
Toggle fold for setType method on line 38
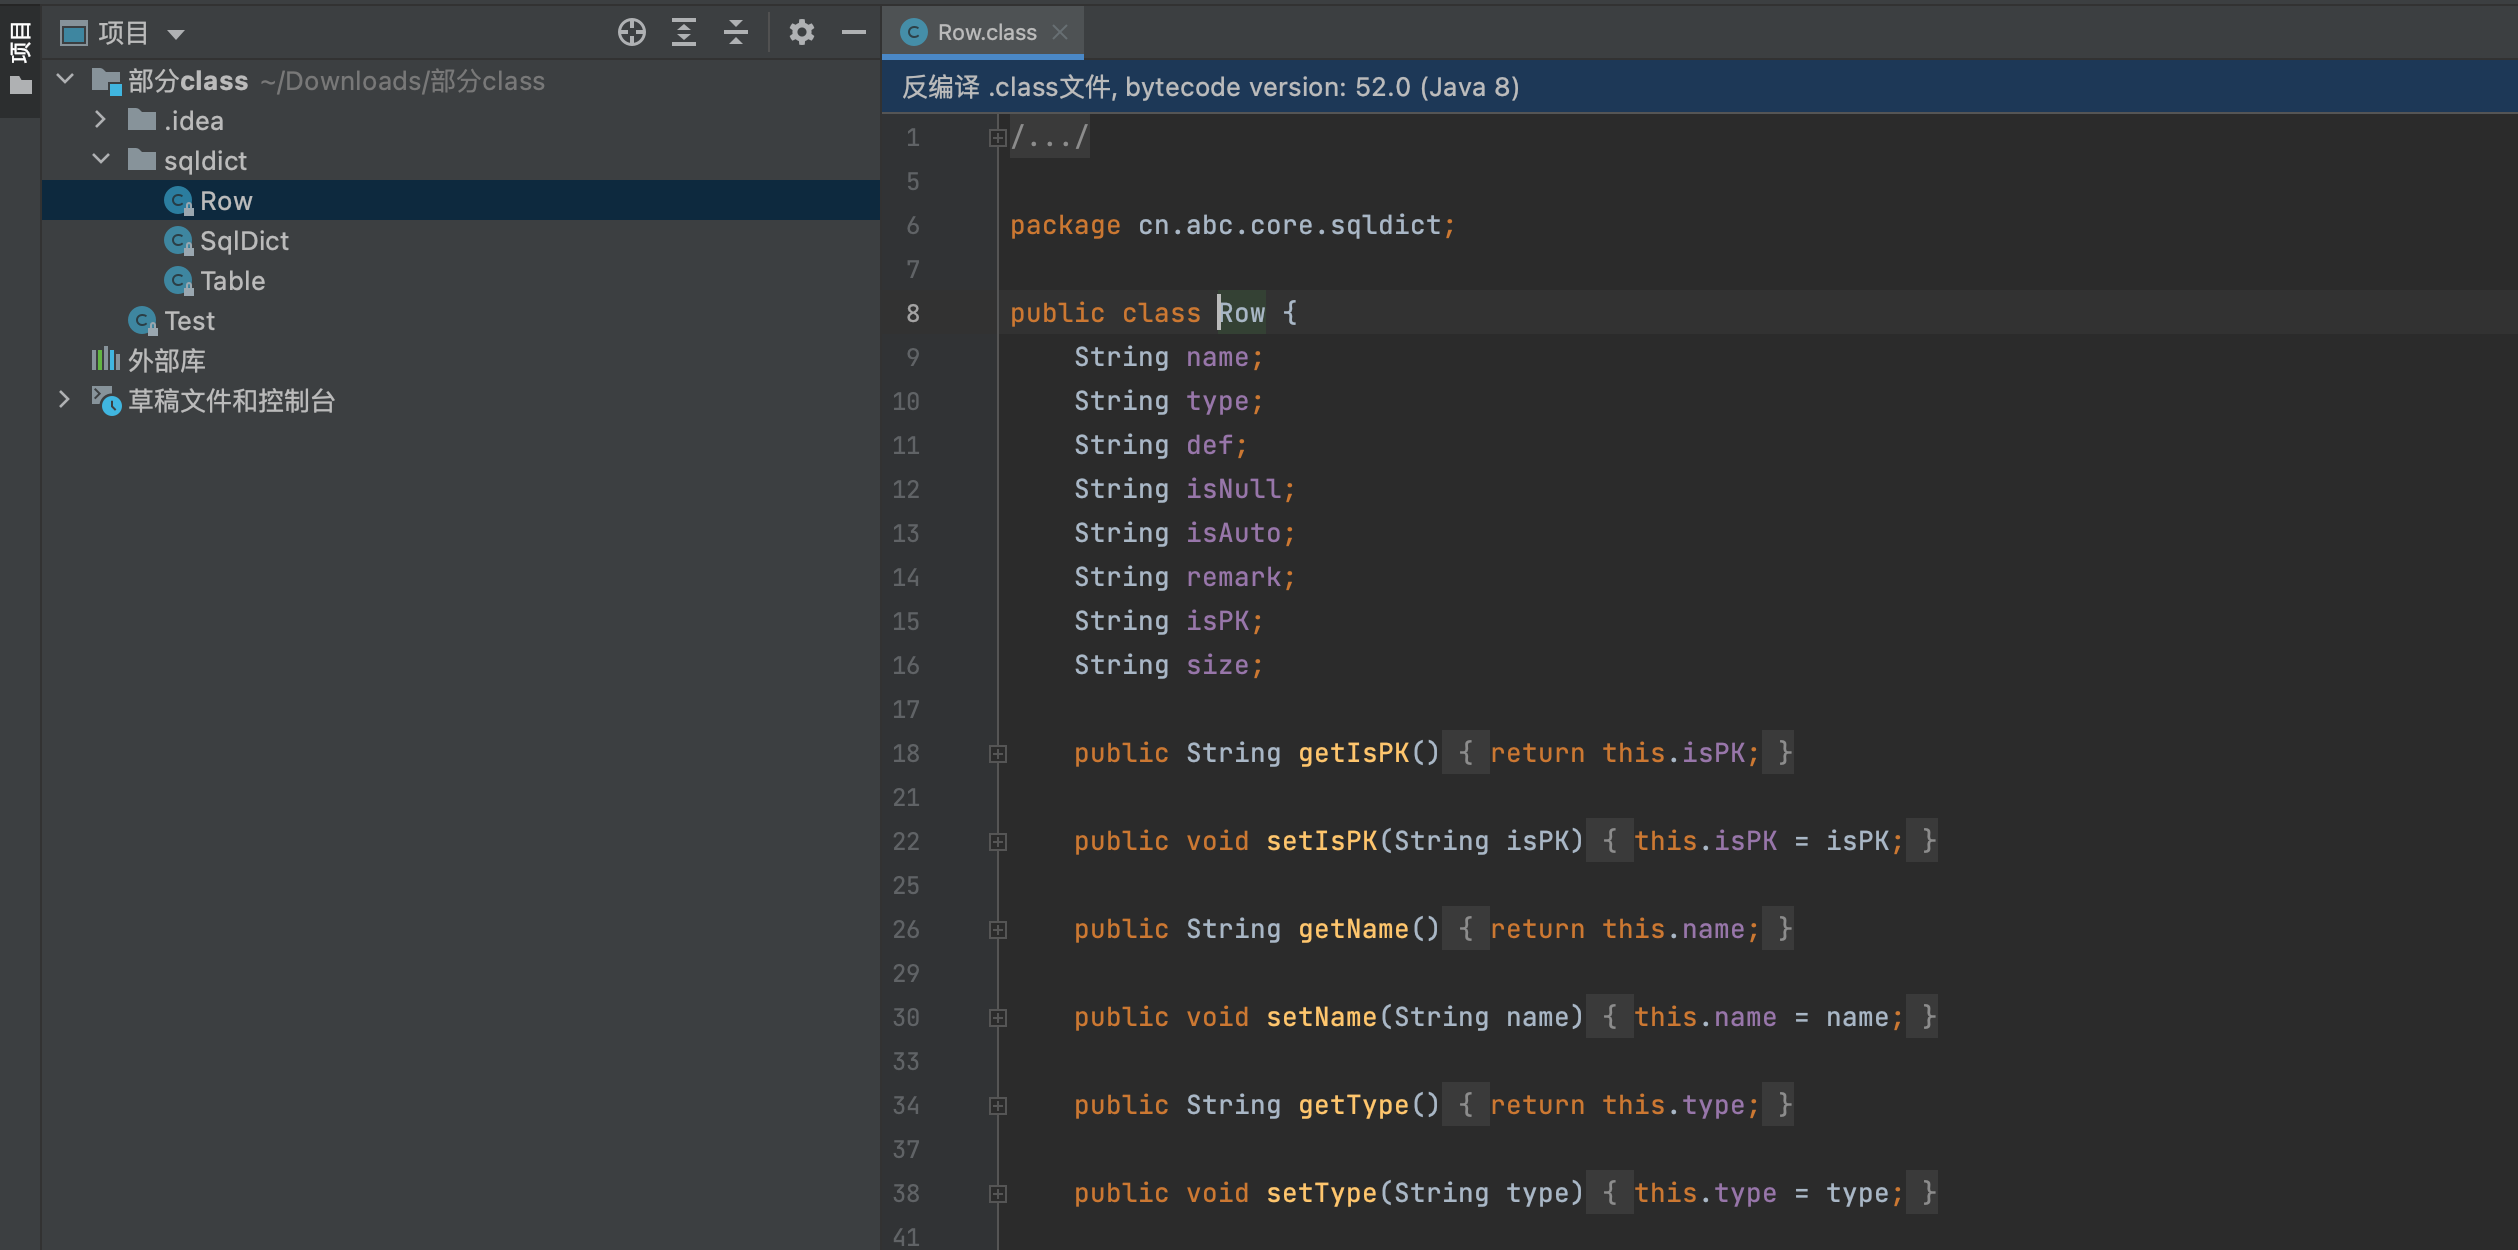click(x=997, y=1194)
